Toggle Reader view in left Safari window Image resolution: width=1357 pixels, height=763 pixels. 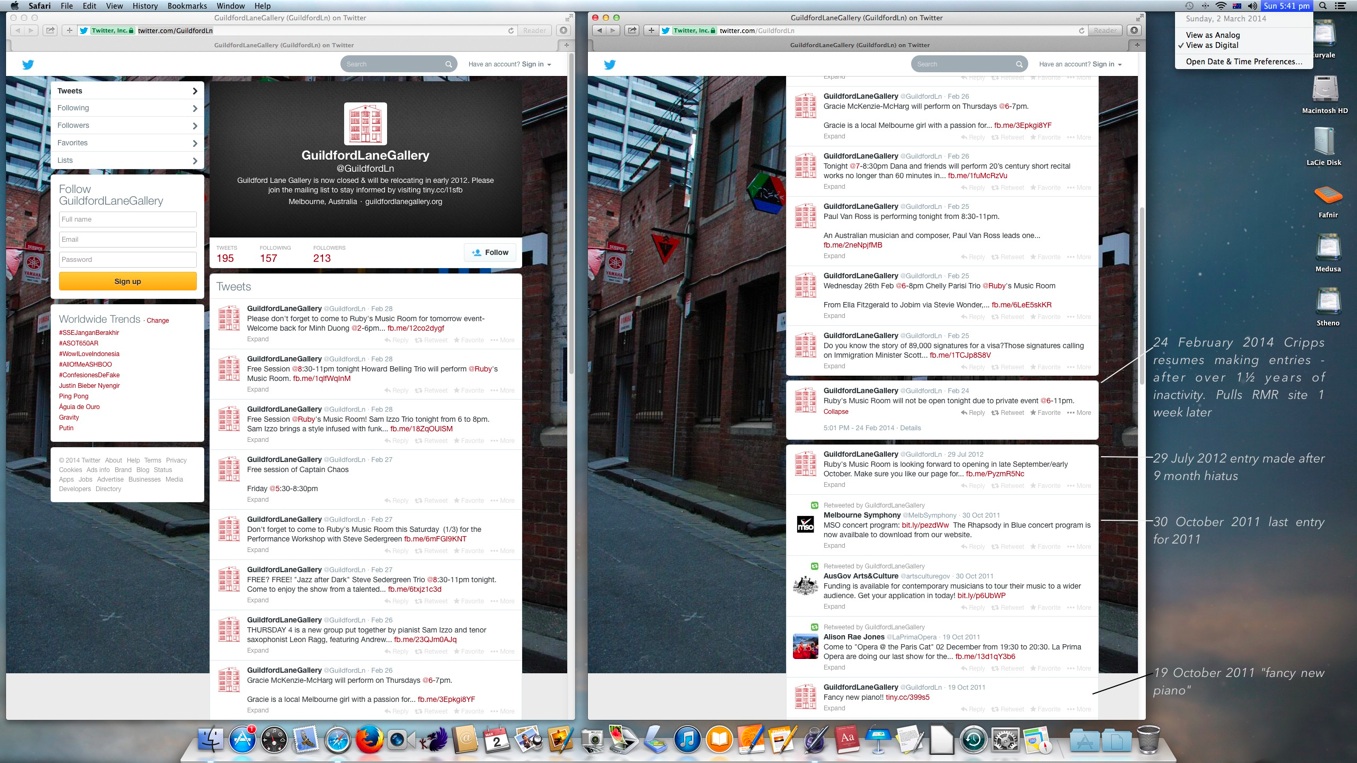tap(535, 30)
